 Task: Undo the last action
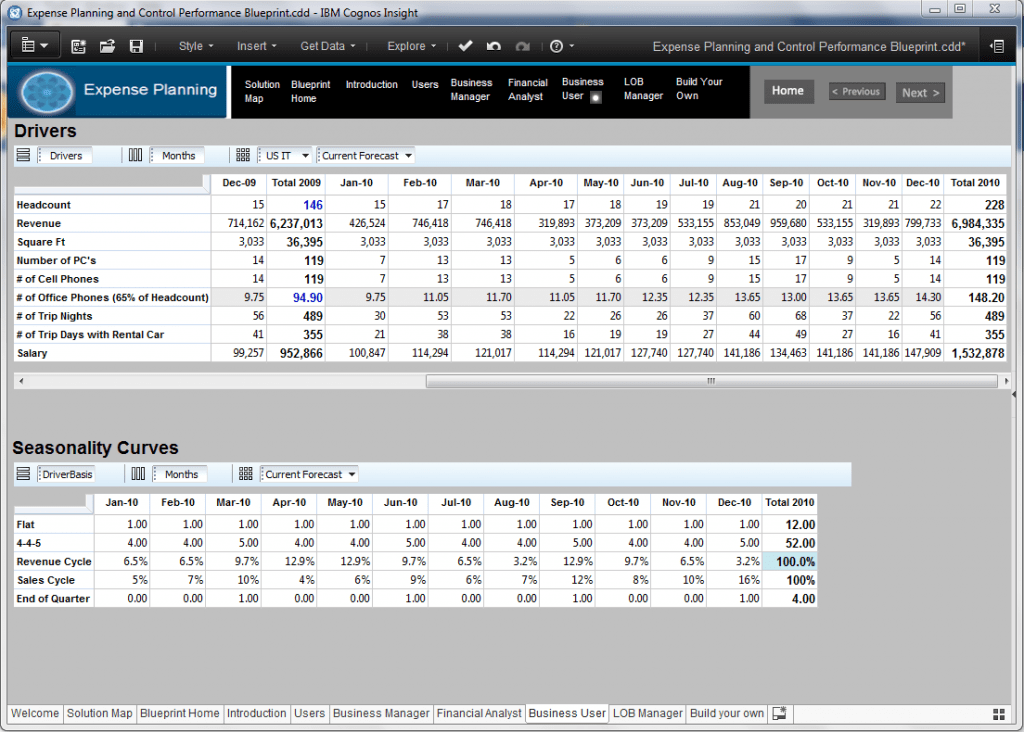(492, 46)
